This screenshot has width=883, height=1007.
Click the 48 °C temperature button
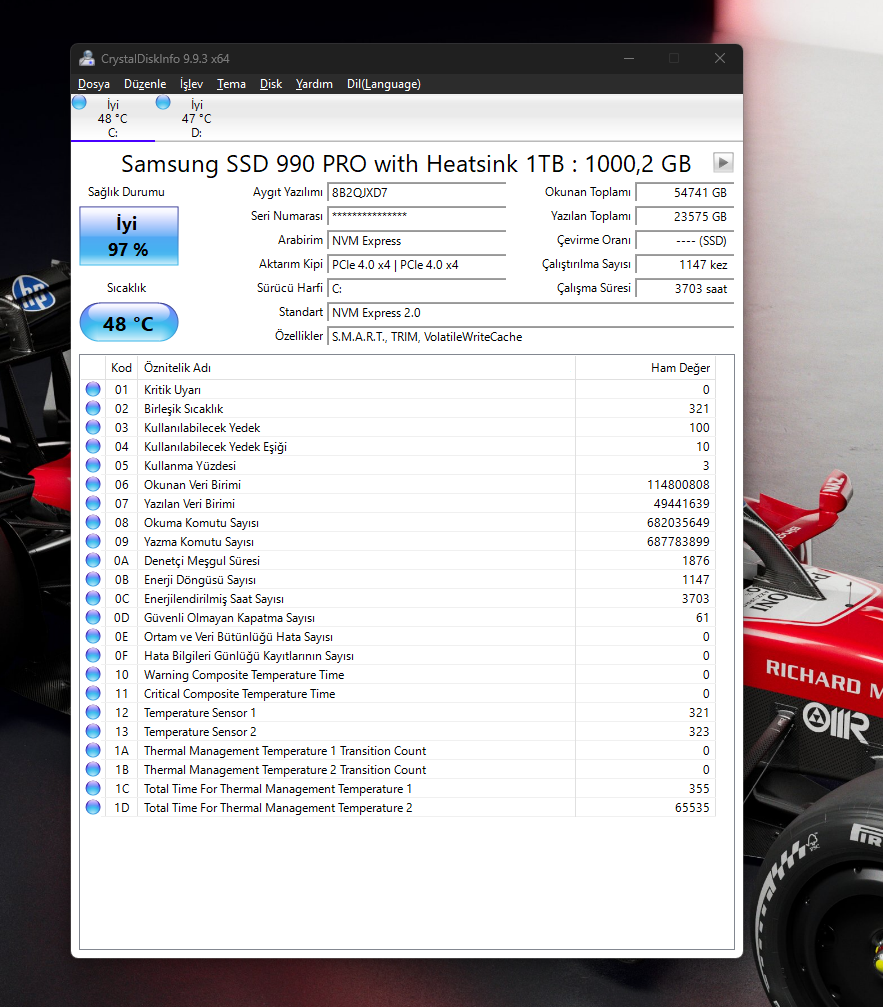(128, 322)
